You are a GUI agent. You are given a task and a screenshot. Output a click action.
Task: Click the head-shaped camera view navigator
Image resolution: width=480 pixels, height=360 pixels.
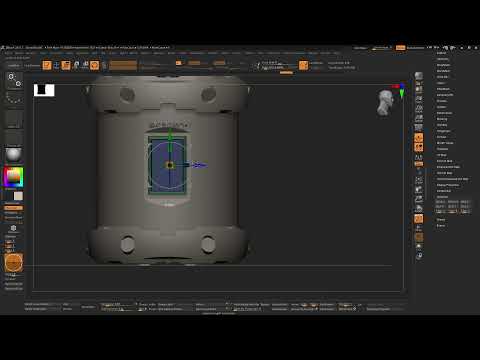point(385,103)
